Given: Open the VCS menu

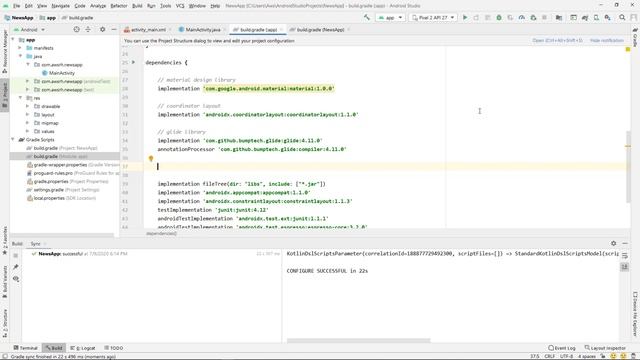Looking at the screenshot, I should [x=180, y=6].
